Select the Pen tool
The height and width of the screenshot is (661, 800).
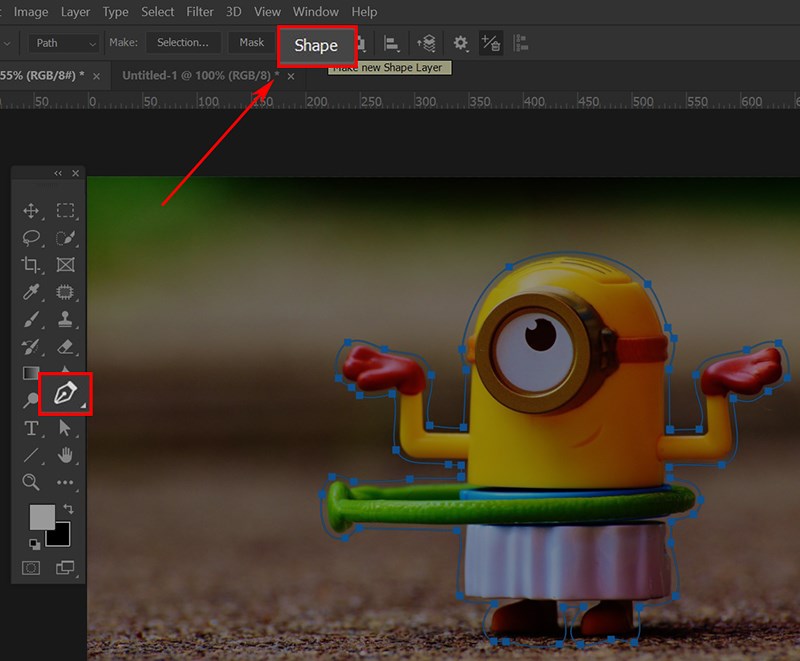click(65, 393)
